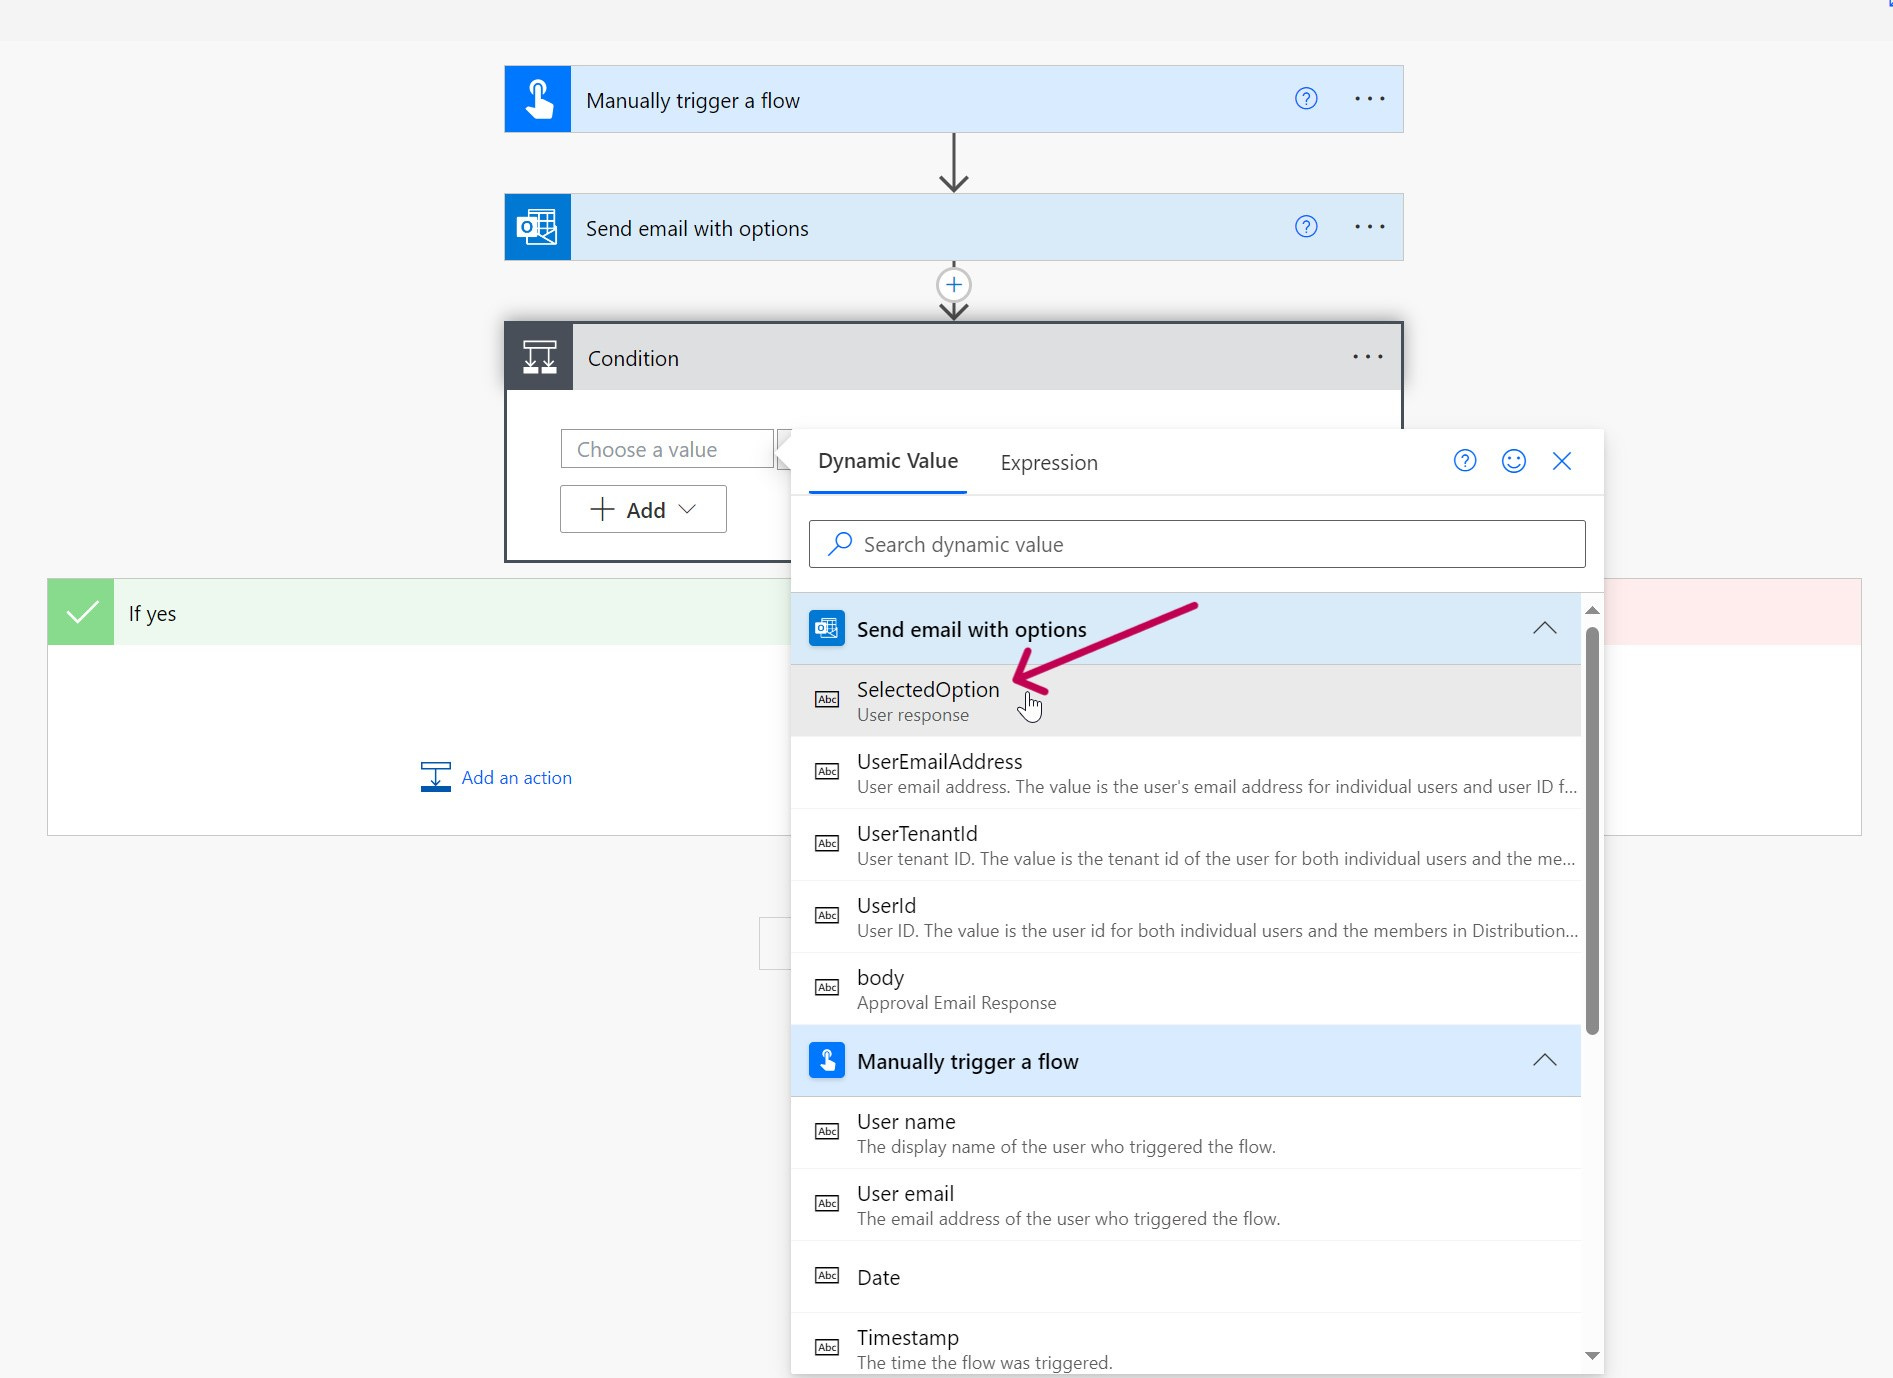Close the dynamic value panel

(x=1562, y=461)
